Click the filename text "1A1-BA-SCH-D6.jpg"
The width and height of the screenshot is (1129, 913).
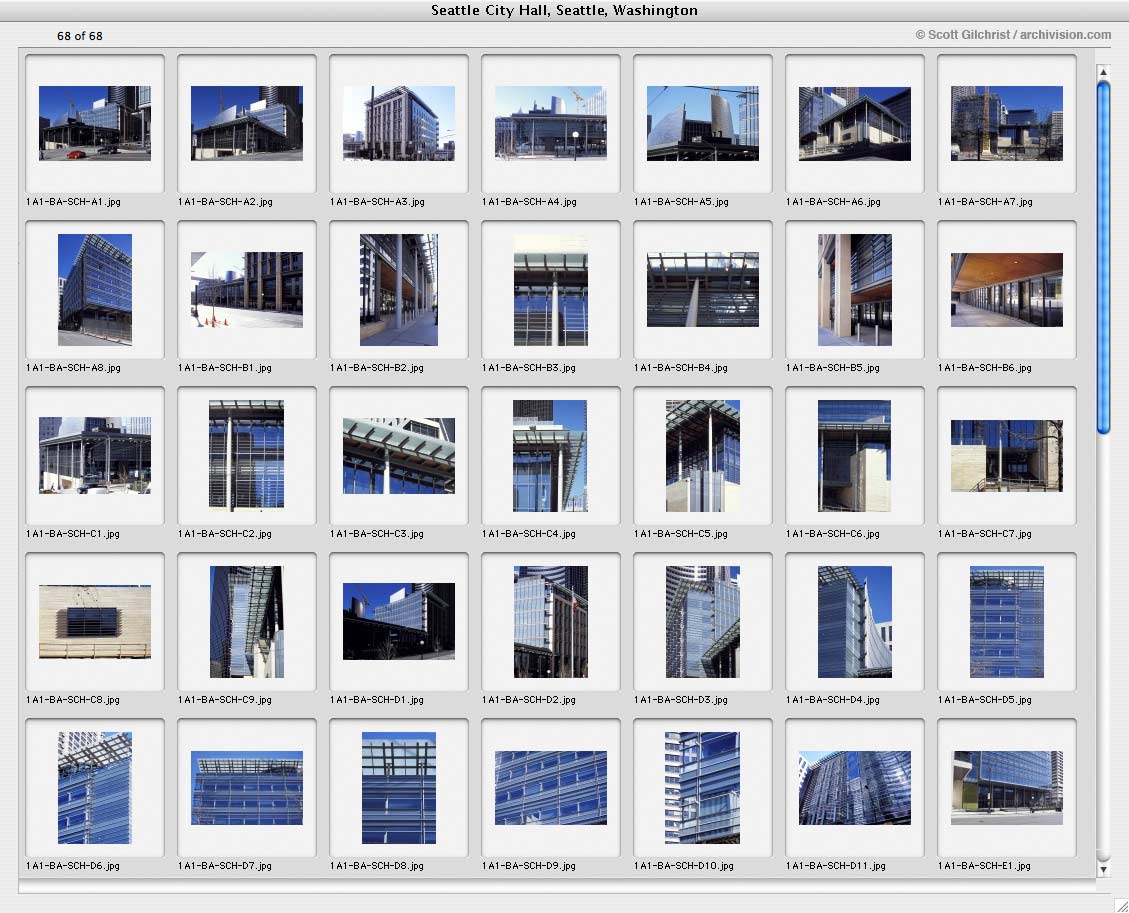pyautogui.click(x=73, y=866)
